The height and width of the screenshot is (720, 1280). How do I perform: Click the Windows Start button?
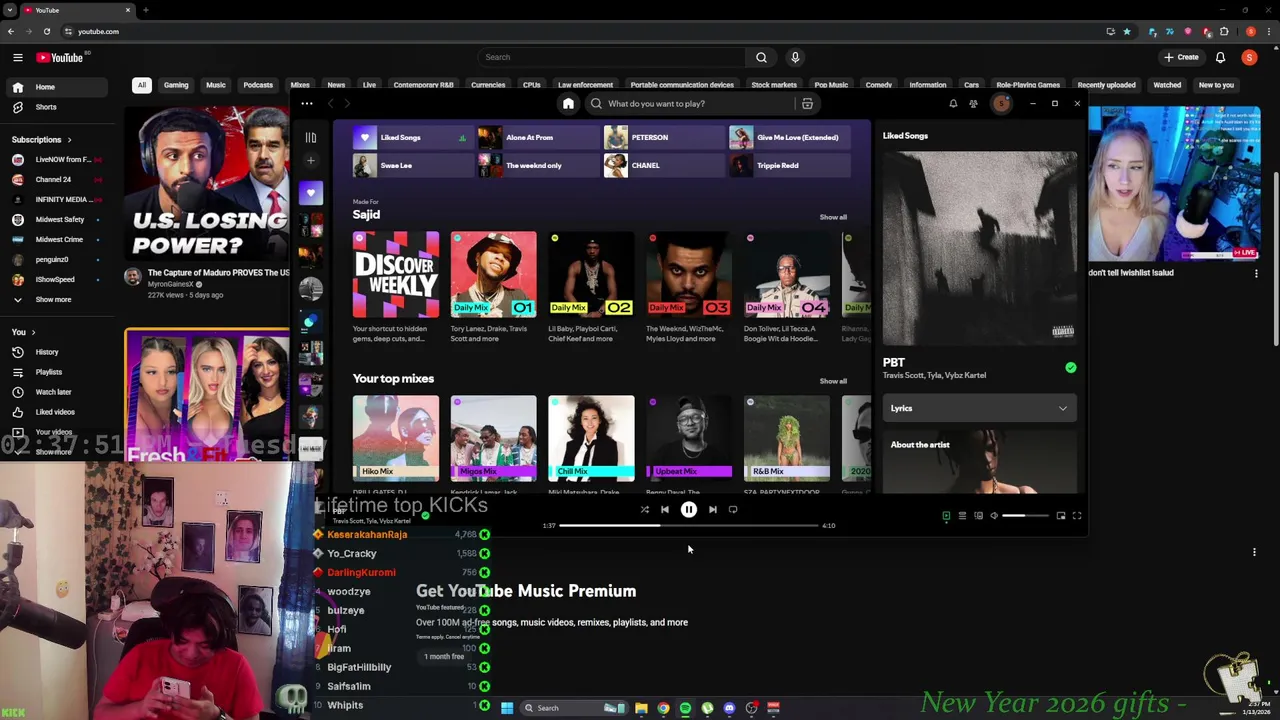pos(507,708)
